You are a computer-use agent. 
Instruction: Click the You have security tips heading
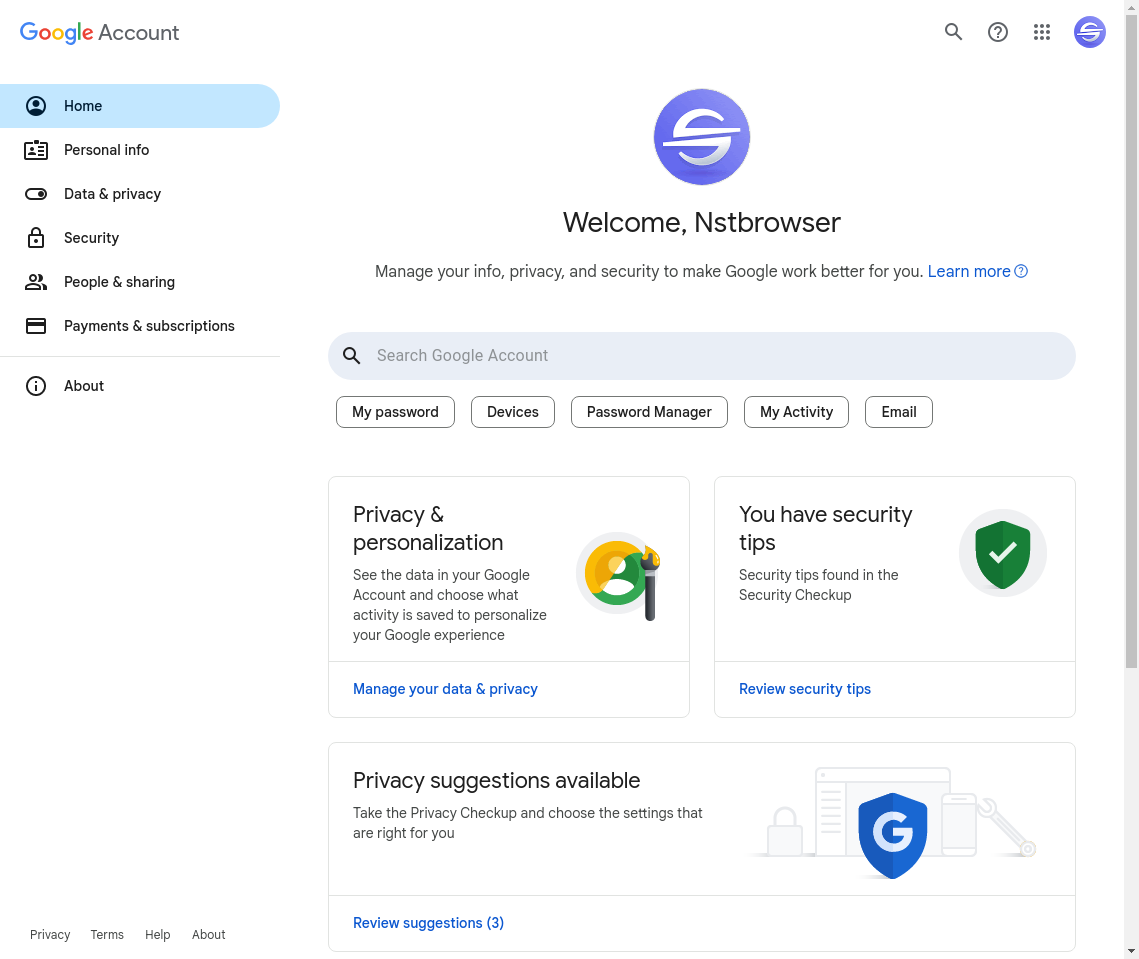[826, 528]
